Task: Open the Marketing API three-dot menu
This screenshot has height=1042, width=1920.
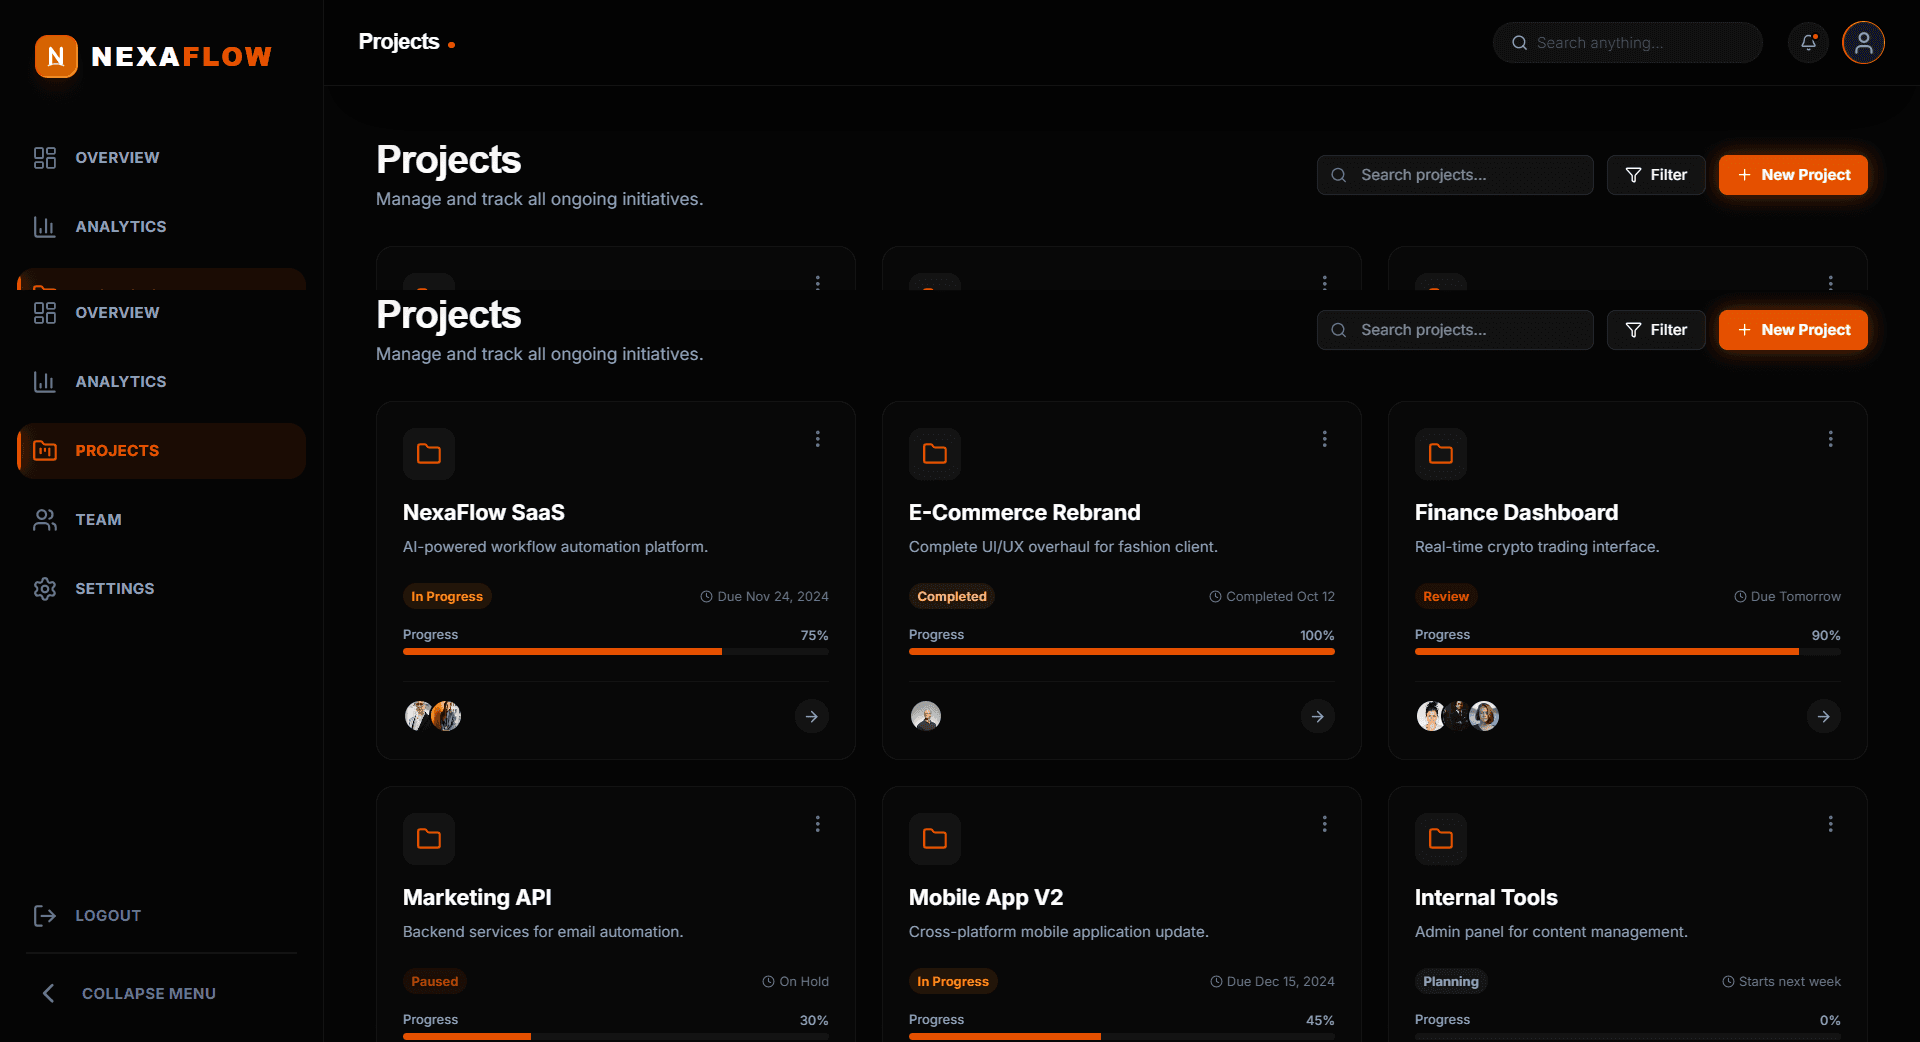Action: [818, 824]
